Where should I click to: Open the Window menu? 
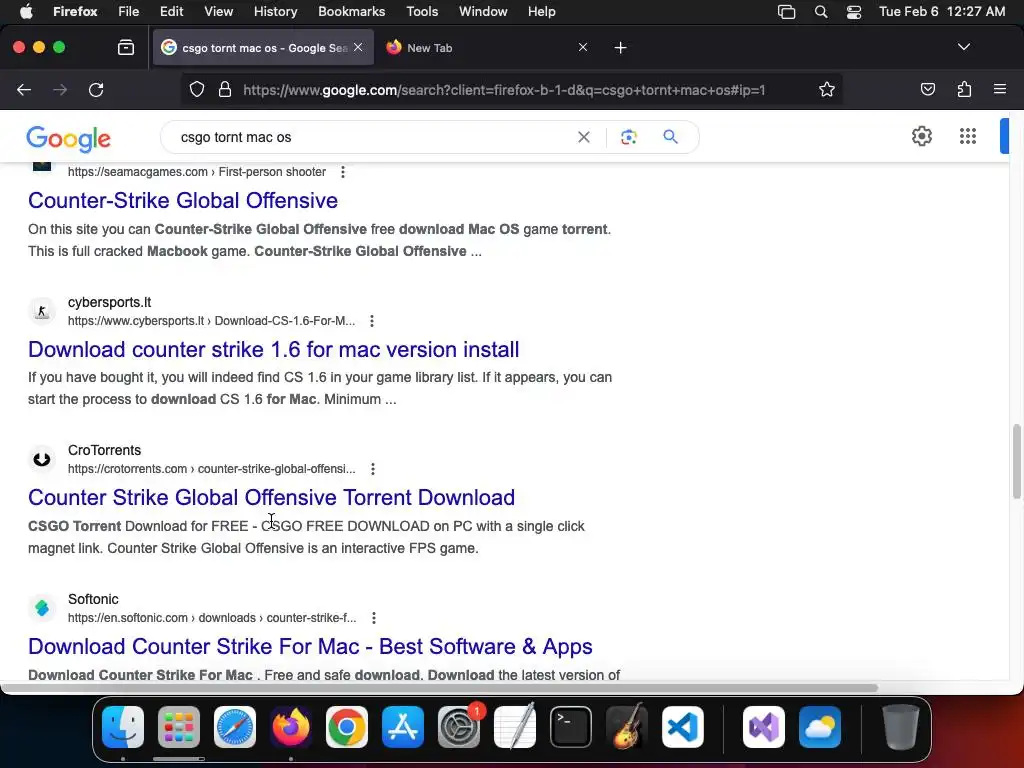pyautogui.click(x=483, y=11)
